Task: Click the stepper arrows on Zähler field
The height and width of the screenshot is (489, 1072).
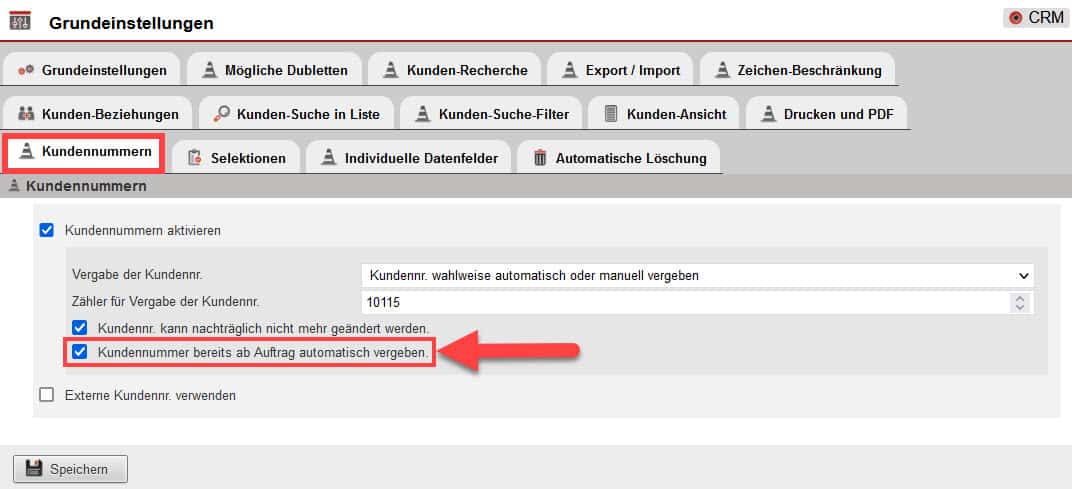Action: (x=1019, y=302)
